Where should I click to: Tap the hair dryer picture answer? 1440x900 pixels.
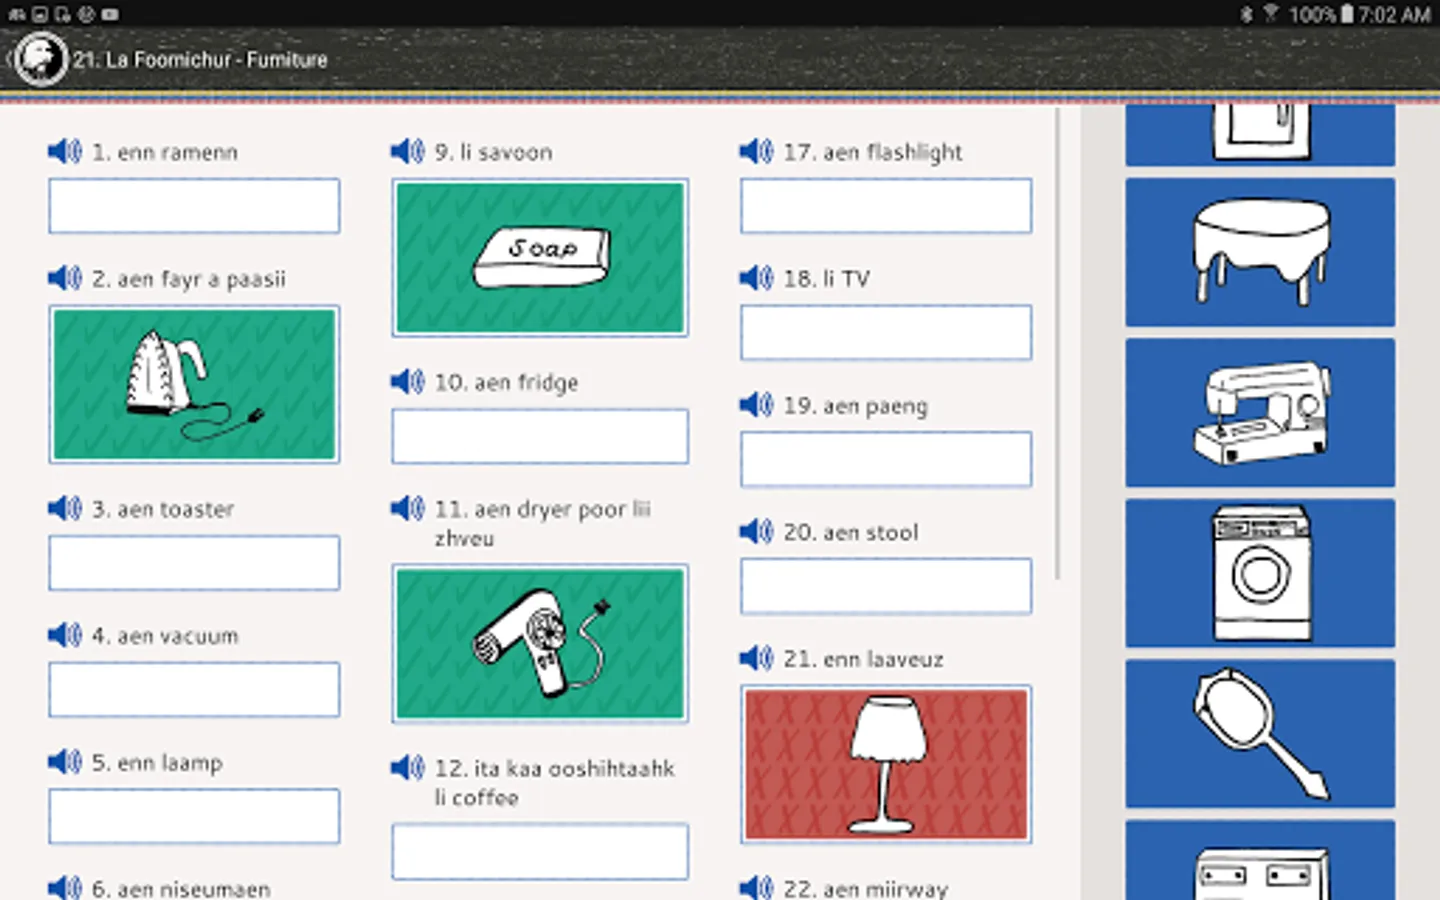pyautogui.click(x=540, y=643)
